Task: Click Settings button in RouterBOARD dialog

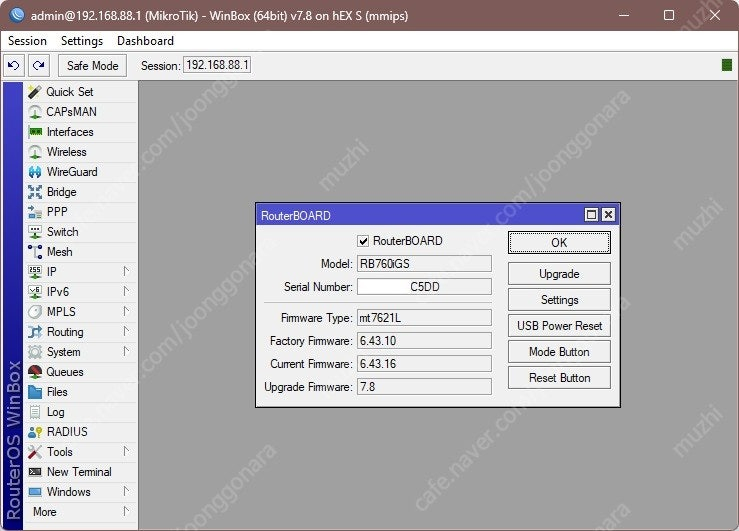Action: point(559,300)
